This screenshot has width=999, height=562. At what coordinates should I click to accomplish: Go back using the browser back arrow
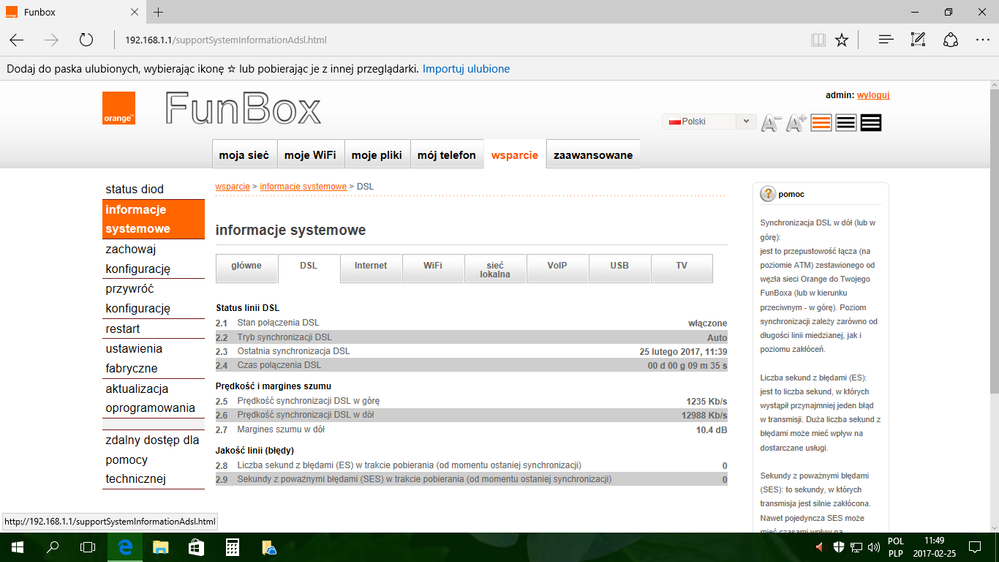(17, 40)
